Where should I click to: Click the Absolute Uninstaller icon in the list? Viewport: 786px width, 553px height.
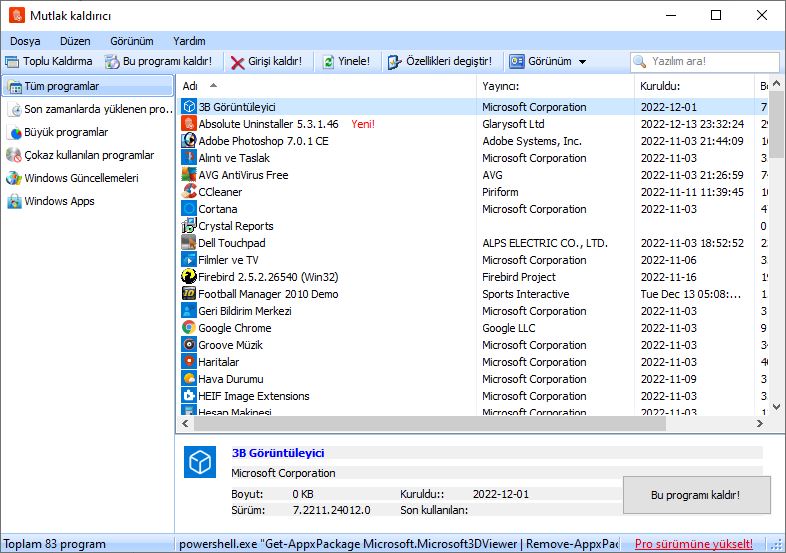[189, 124]
